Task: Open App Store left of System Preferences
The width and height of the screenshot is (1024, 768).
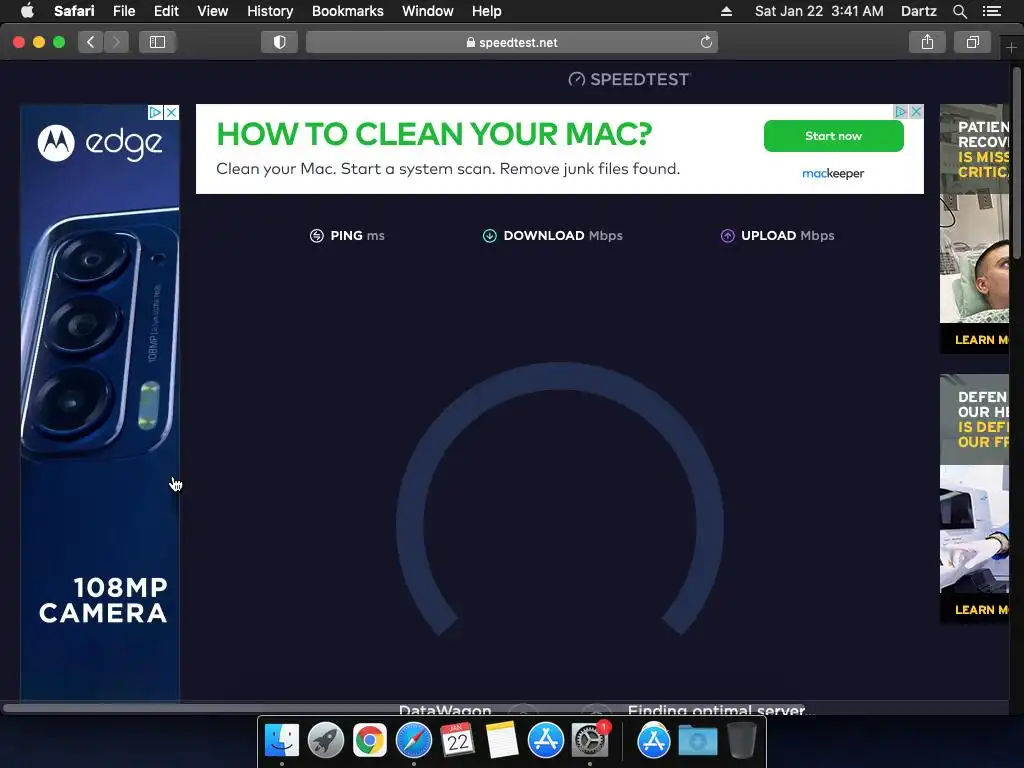Action: click(x=545, y=741)
